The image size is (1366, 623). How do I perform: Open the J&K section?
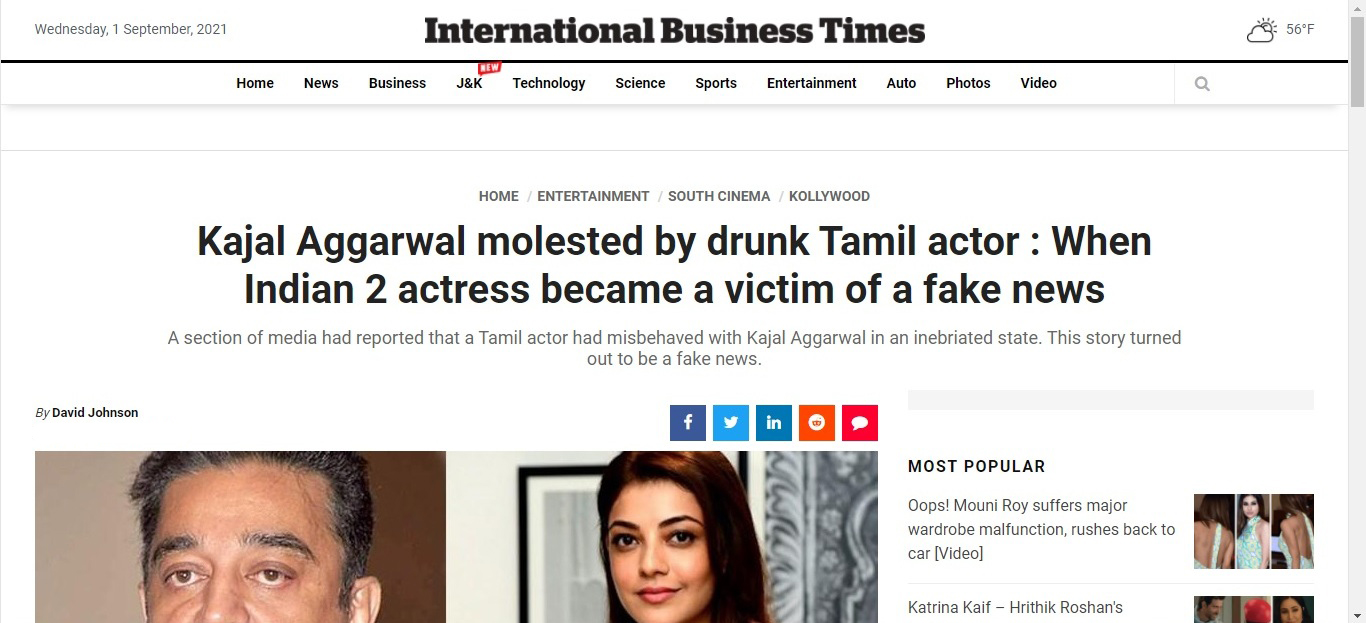point(469,83)
